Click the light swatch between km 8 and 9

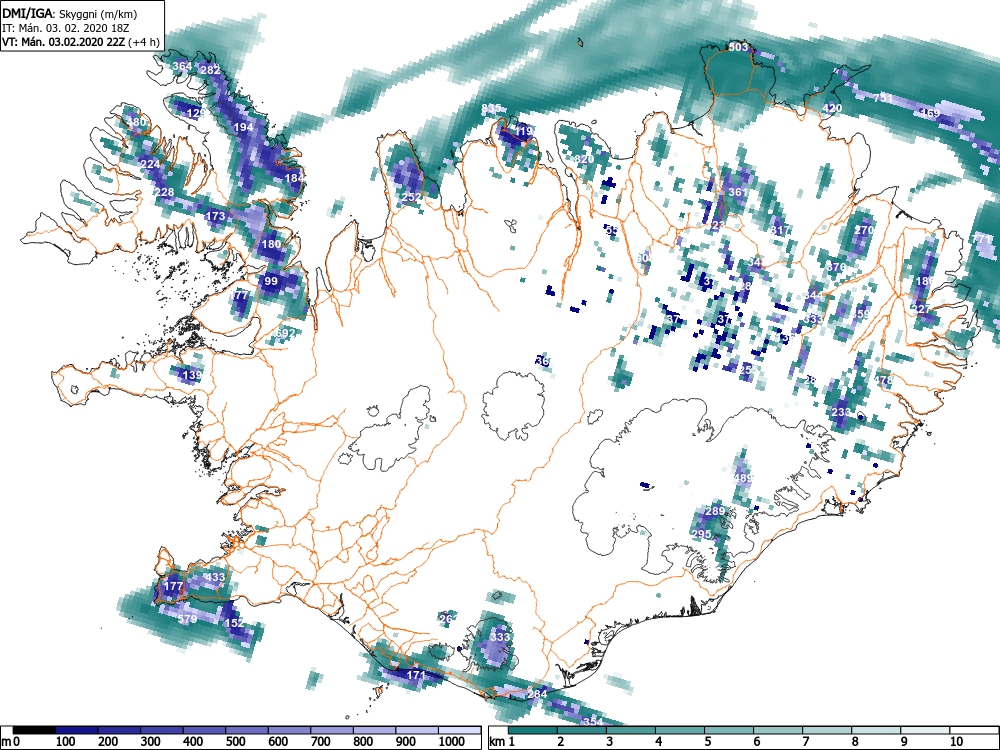click(876, 730)
